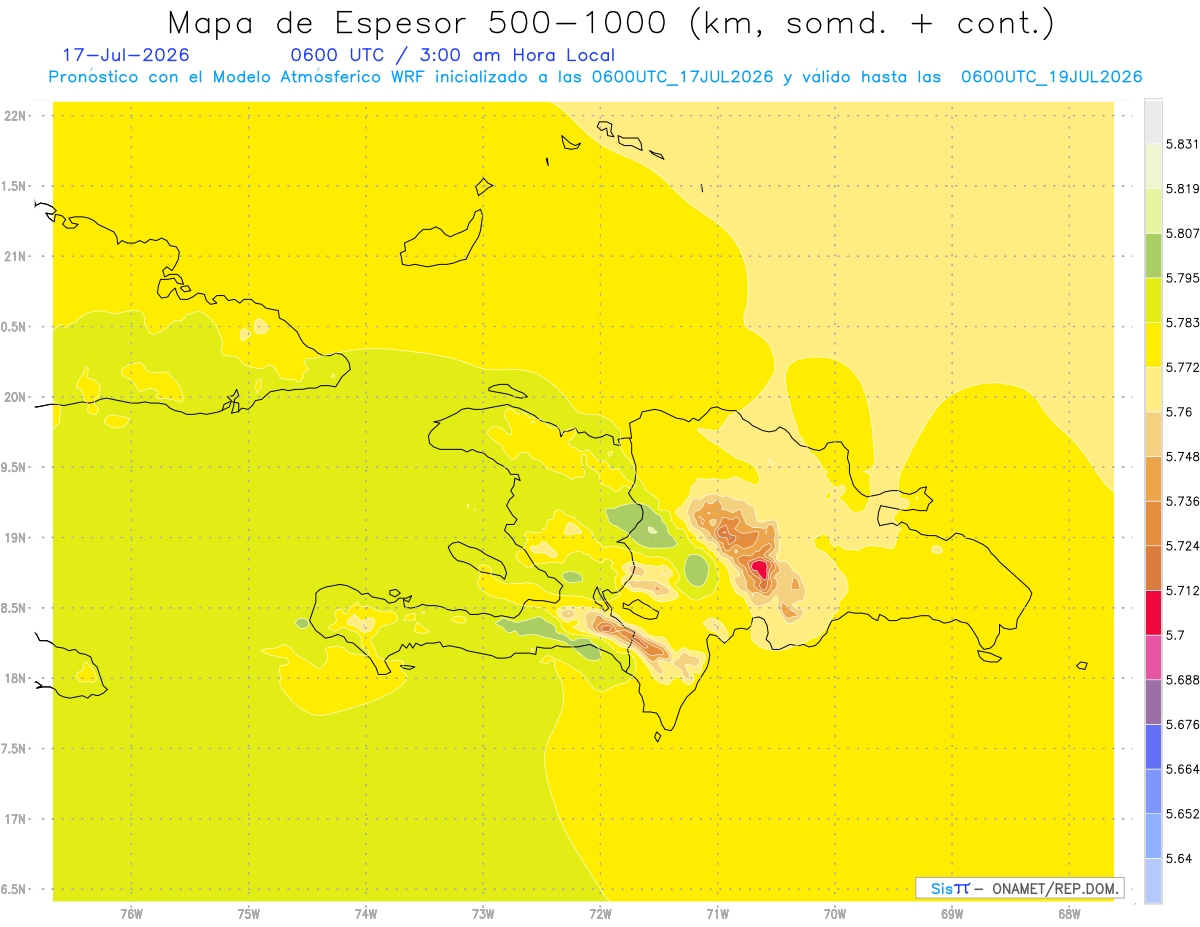Click the legend value 5.64

pos(1180,858)
